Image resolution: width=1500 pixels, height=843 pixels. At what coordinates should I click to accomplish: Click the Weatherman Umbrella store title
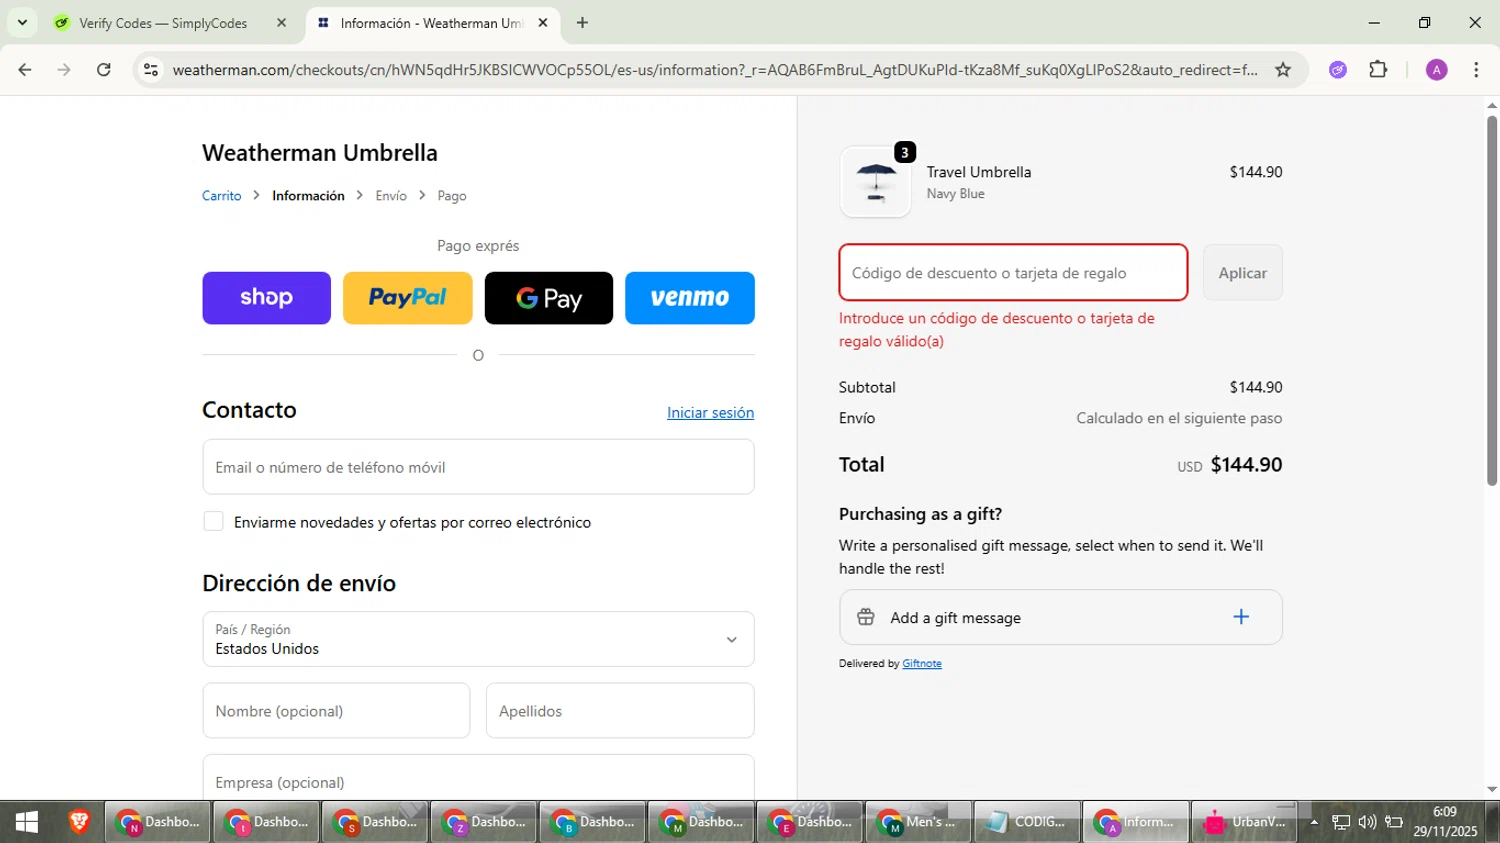tap(320, 153)
